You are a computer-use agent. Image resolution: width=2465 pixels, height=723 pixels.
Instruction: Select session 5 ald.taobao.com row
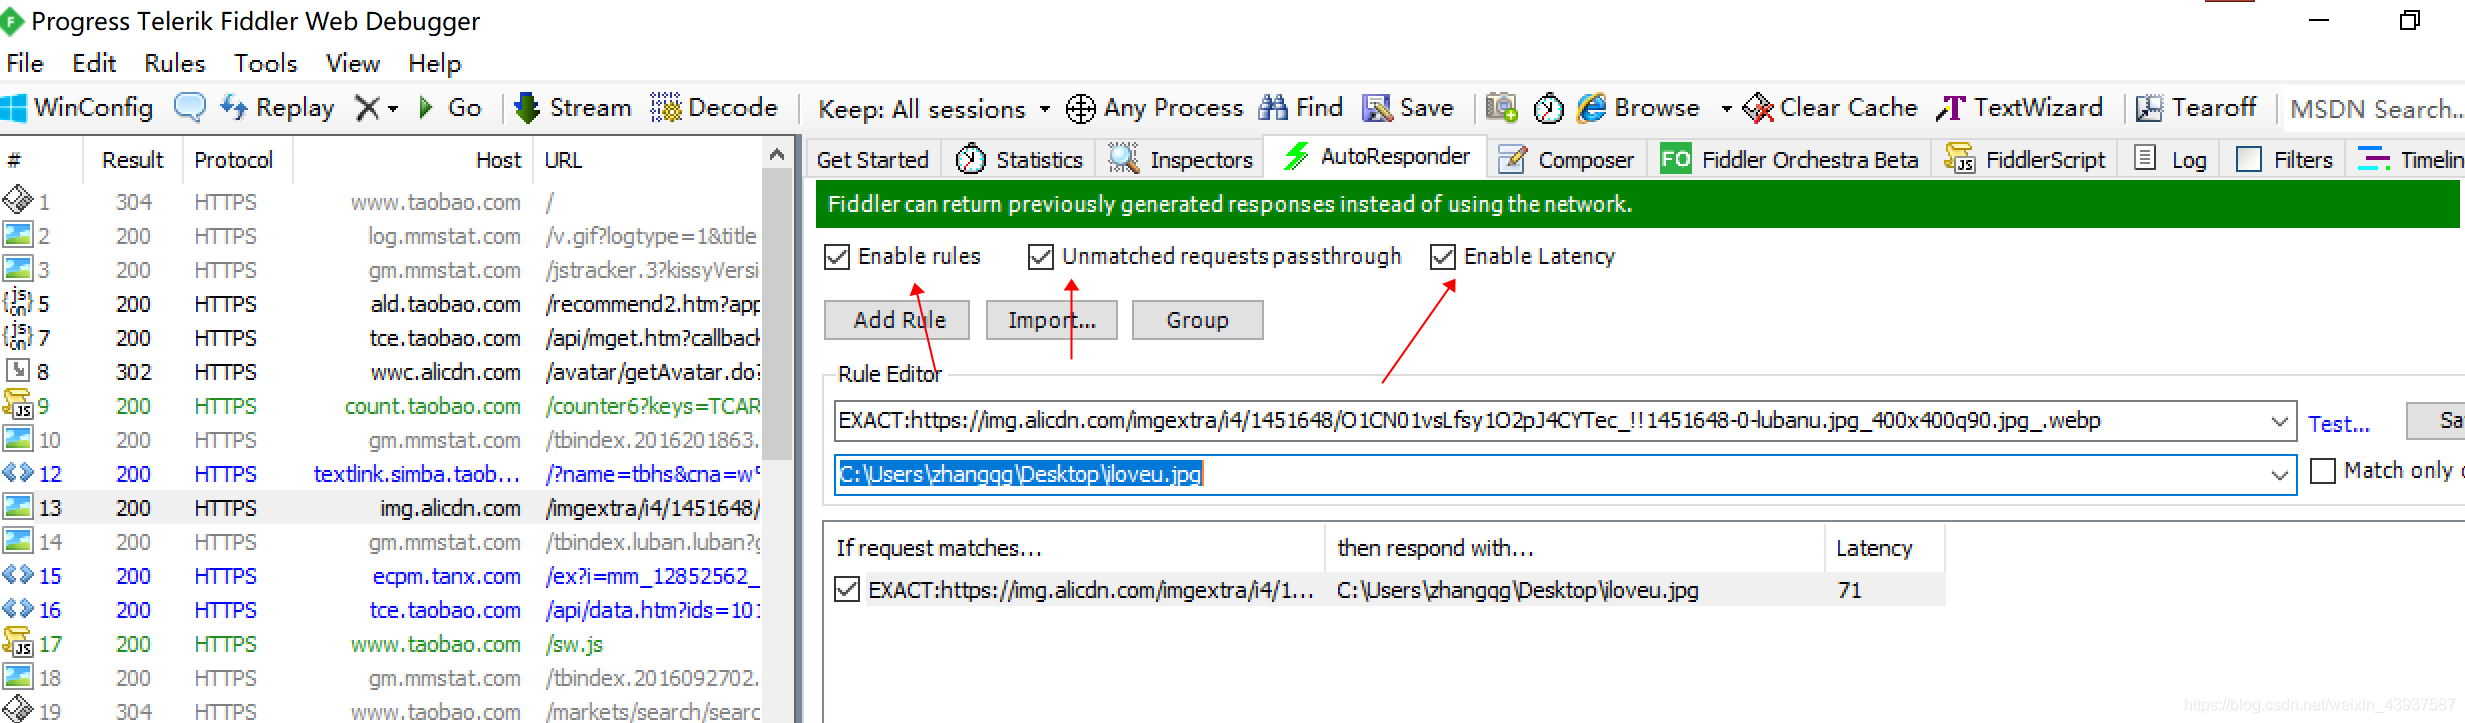click(380, 304)
